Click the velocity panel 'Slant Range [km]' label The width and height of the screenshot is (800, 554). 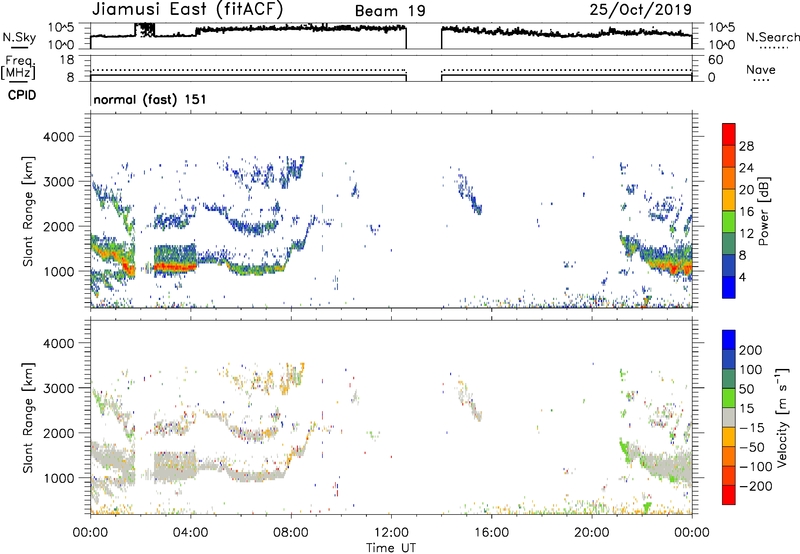click(28, 417)
